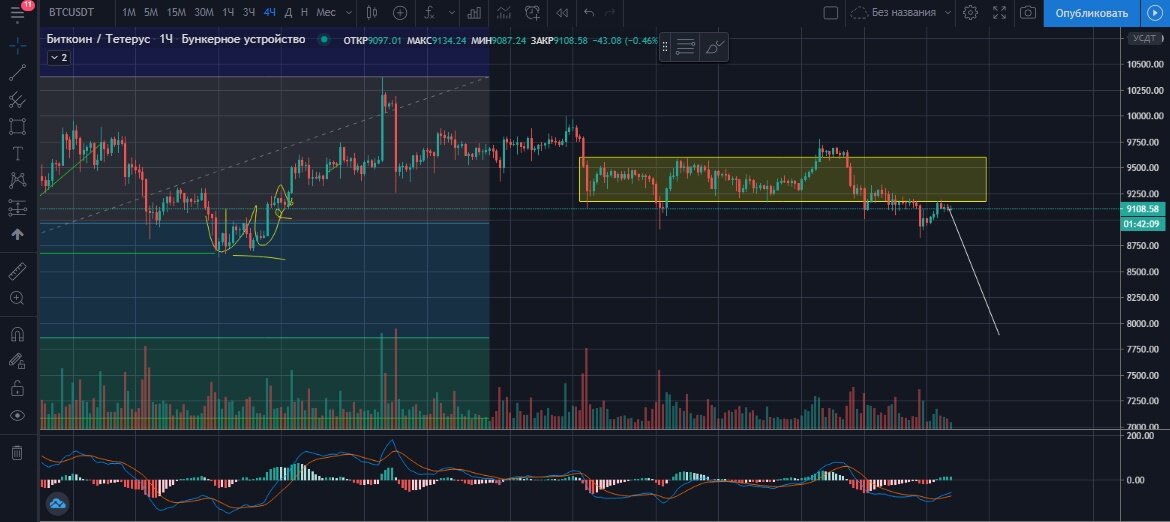The width and height of the screenshot is (1170, 522).
Task: Select the 15М timeframe
Action: pos(176,13)
